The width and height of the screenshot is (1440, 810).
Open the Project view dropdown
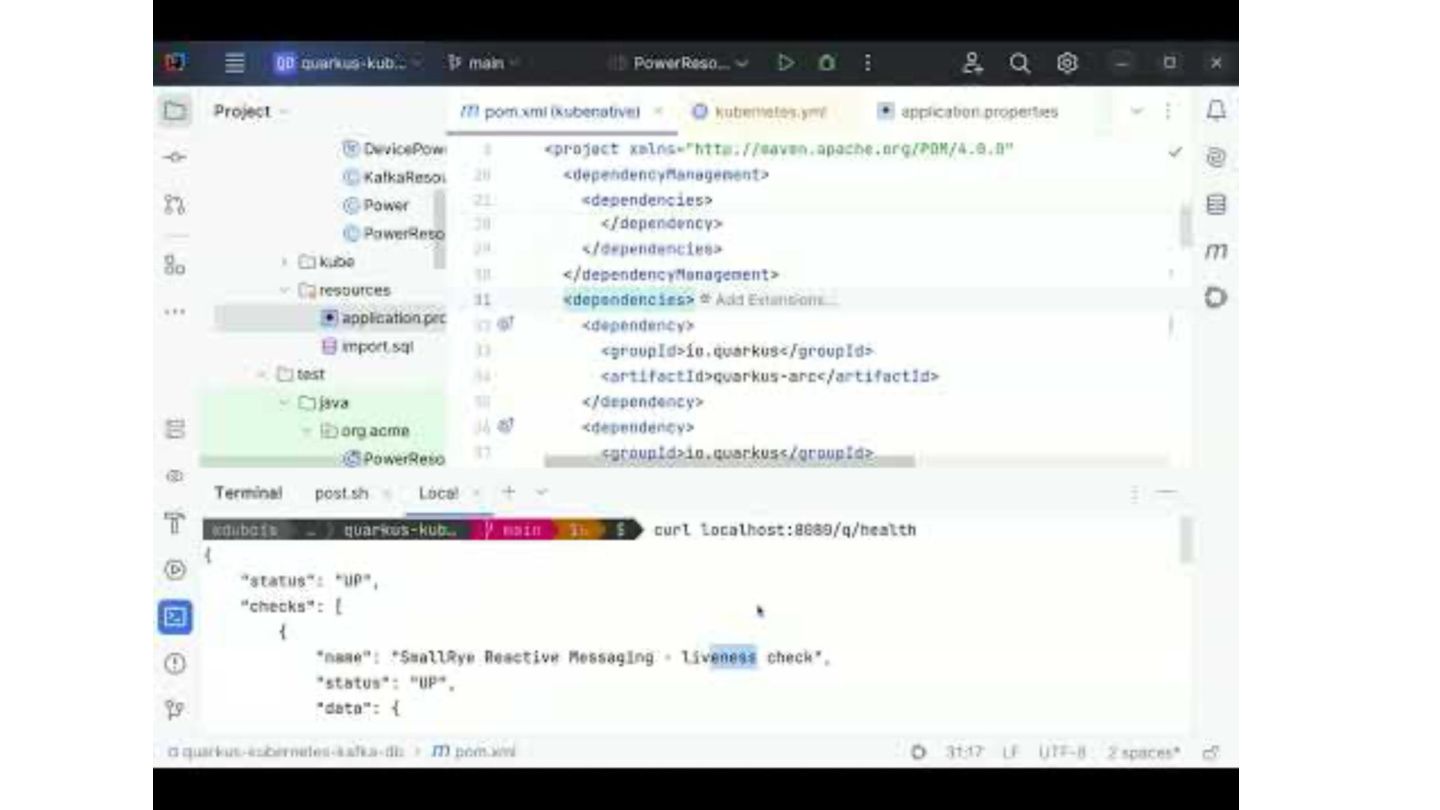pyautogui.click(x=250, y=111)
